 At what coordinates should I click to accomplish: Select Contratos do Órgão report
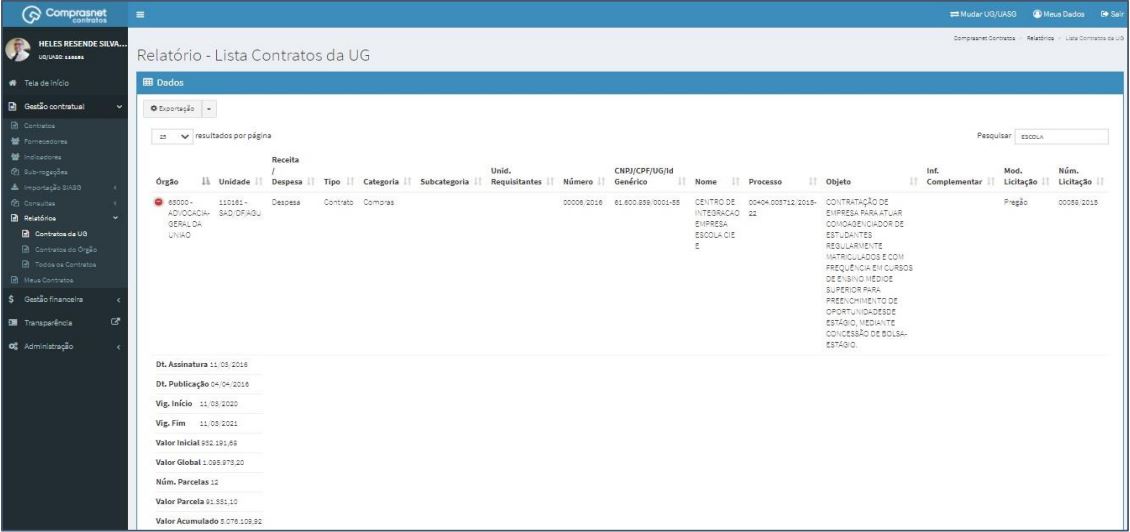tap(64, 249)
